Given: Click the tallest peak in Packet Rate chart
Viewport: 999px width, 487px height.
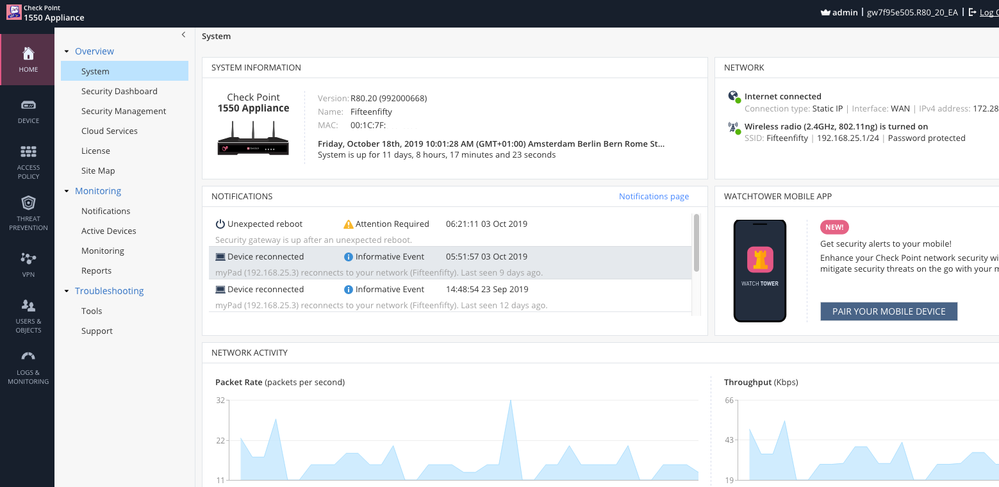Looking at the screenshot, I should 510,402.
